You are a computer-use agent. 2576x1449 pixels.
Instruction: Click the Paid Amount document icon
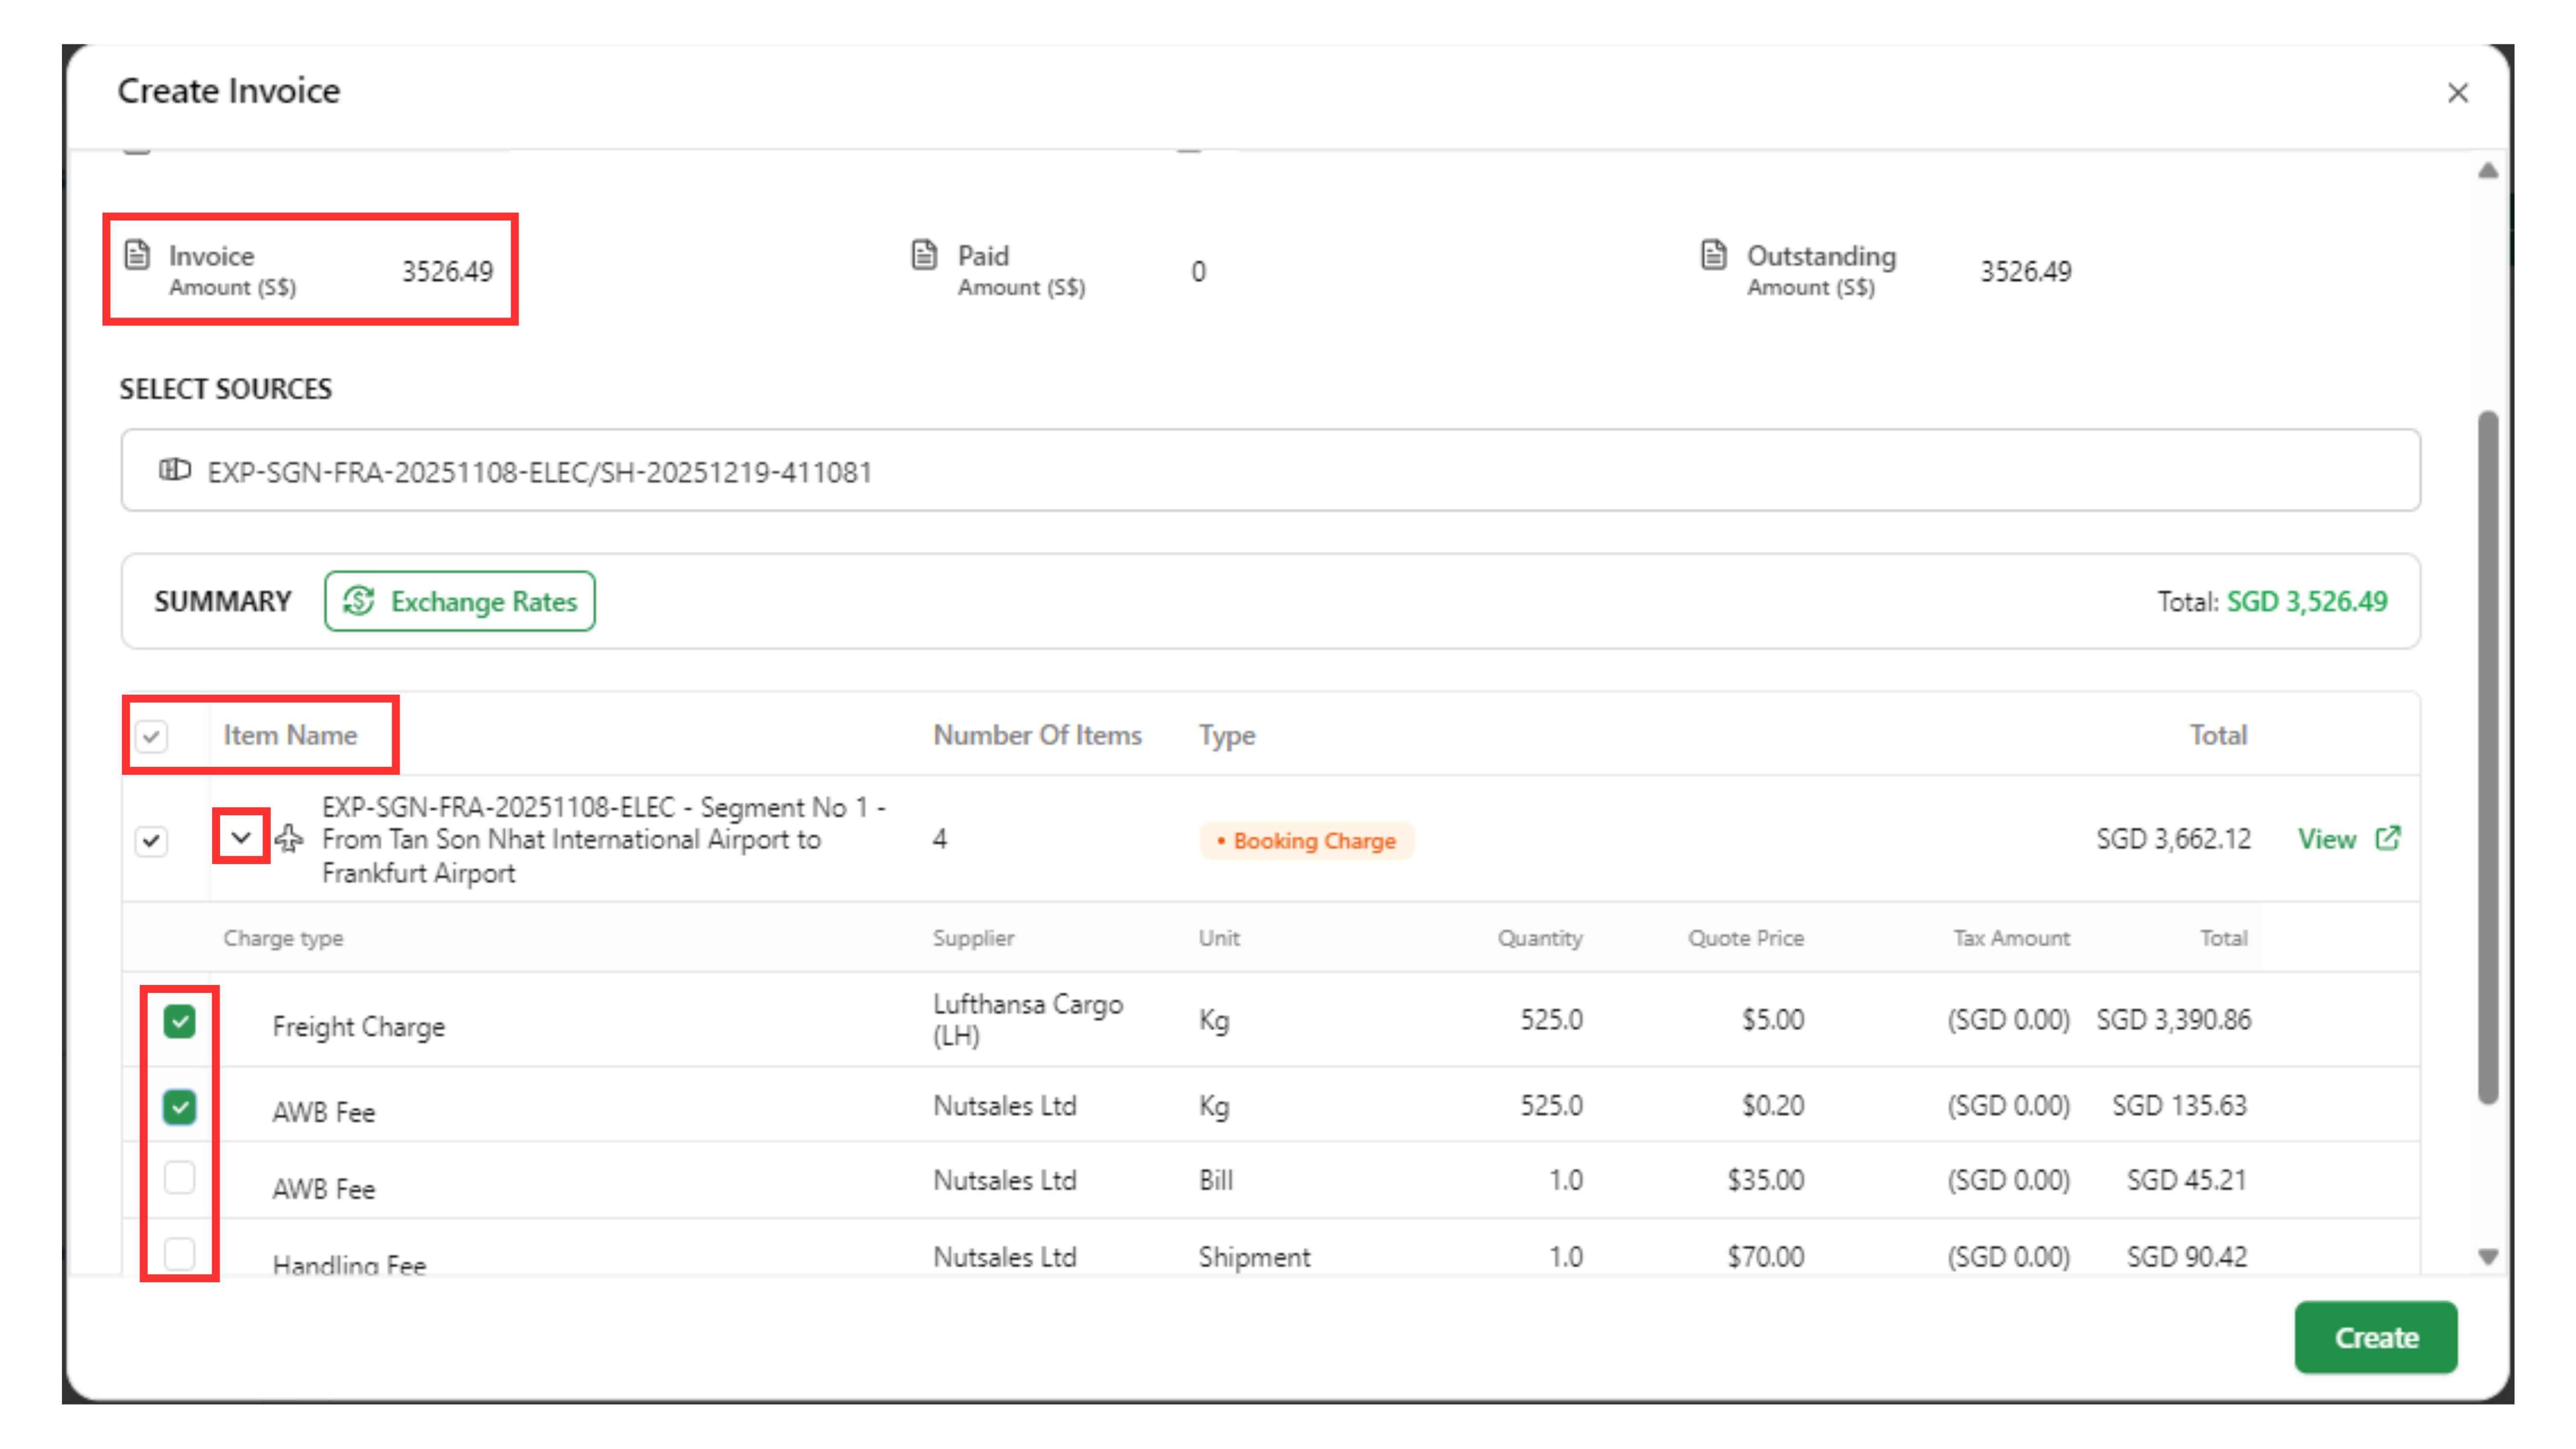(925, 255)
